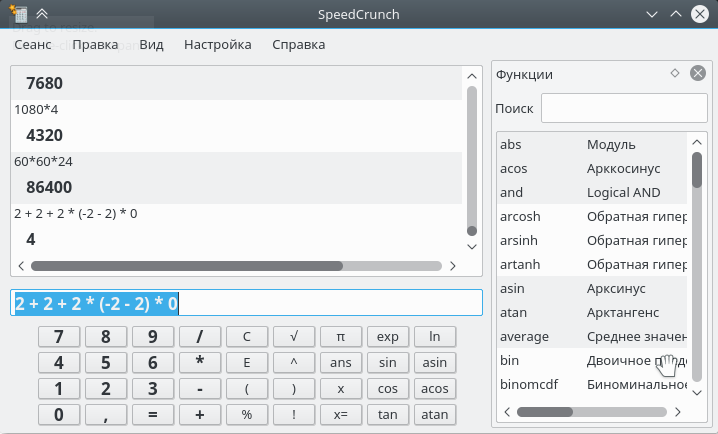Click the exp function key

[388, 336]
